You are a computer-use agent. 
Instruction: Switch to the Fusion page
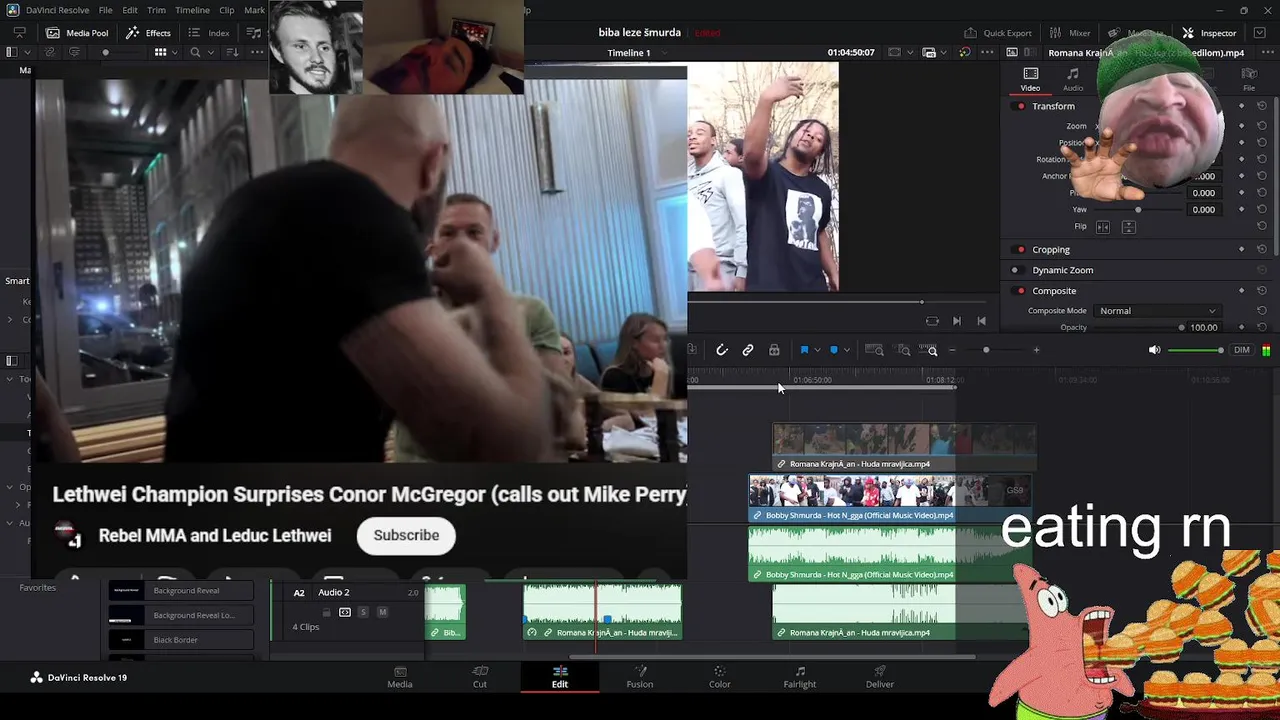[640, 677]
